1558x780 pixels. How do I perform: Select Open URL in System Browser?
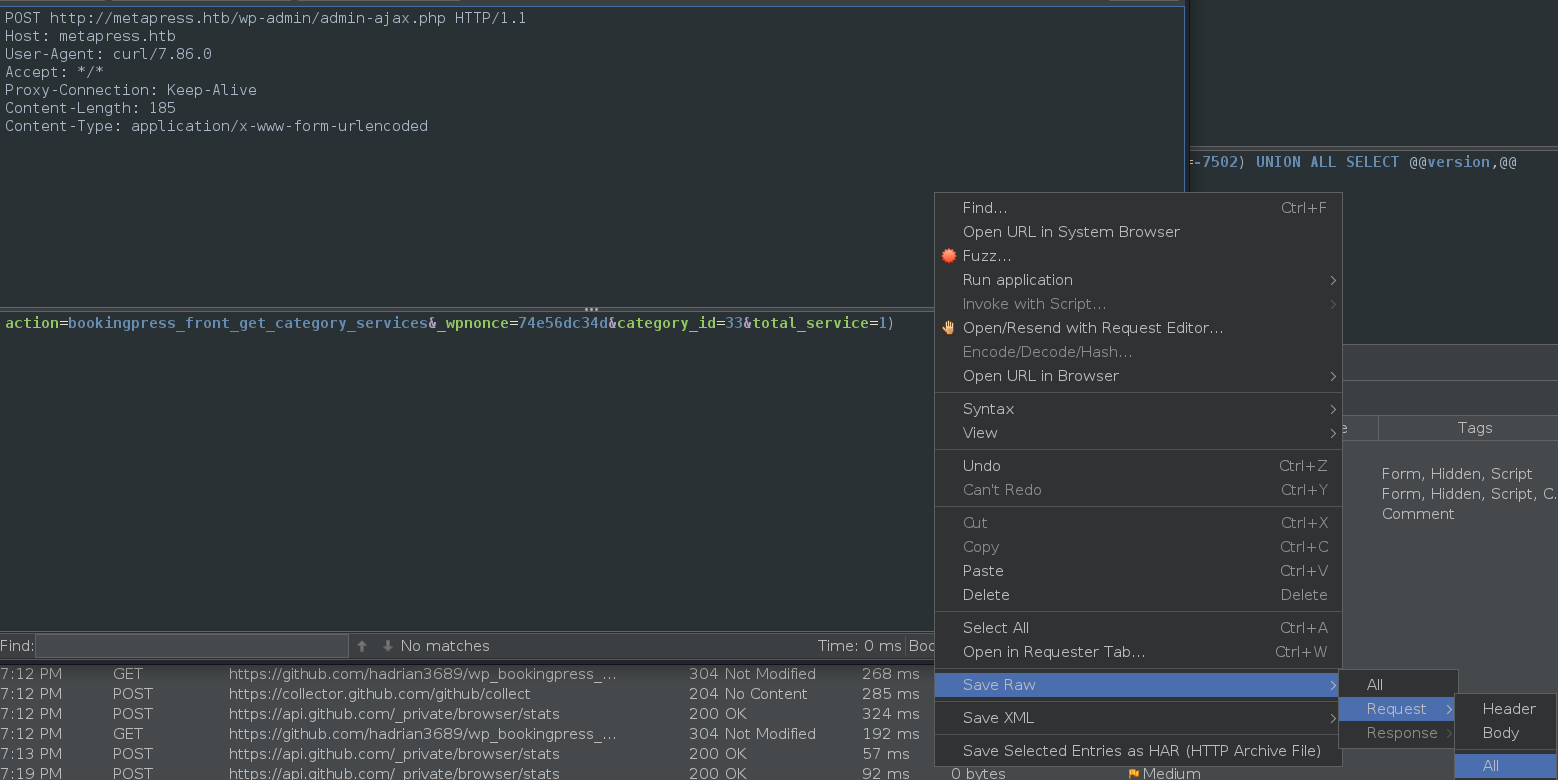1138,232
